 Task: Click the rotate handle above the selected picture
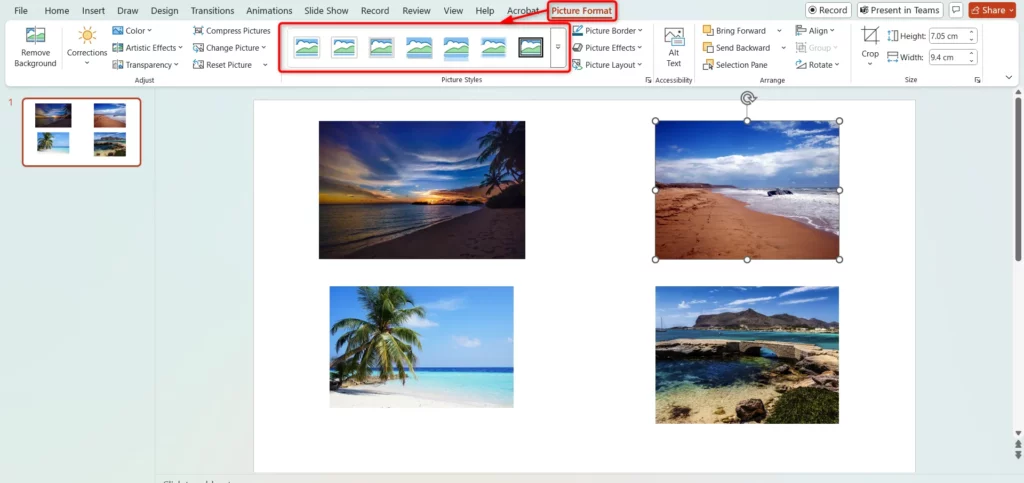pos(747,98)
